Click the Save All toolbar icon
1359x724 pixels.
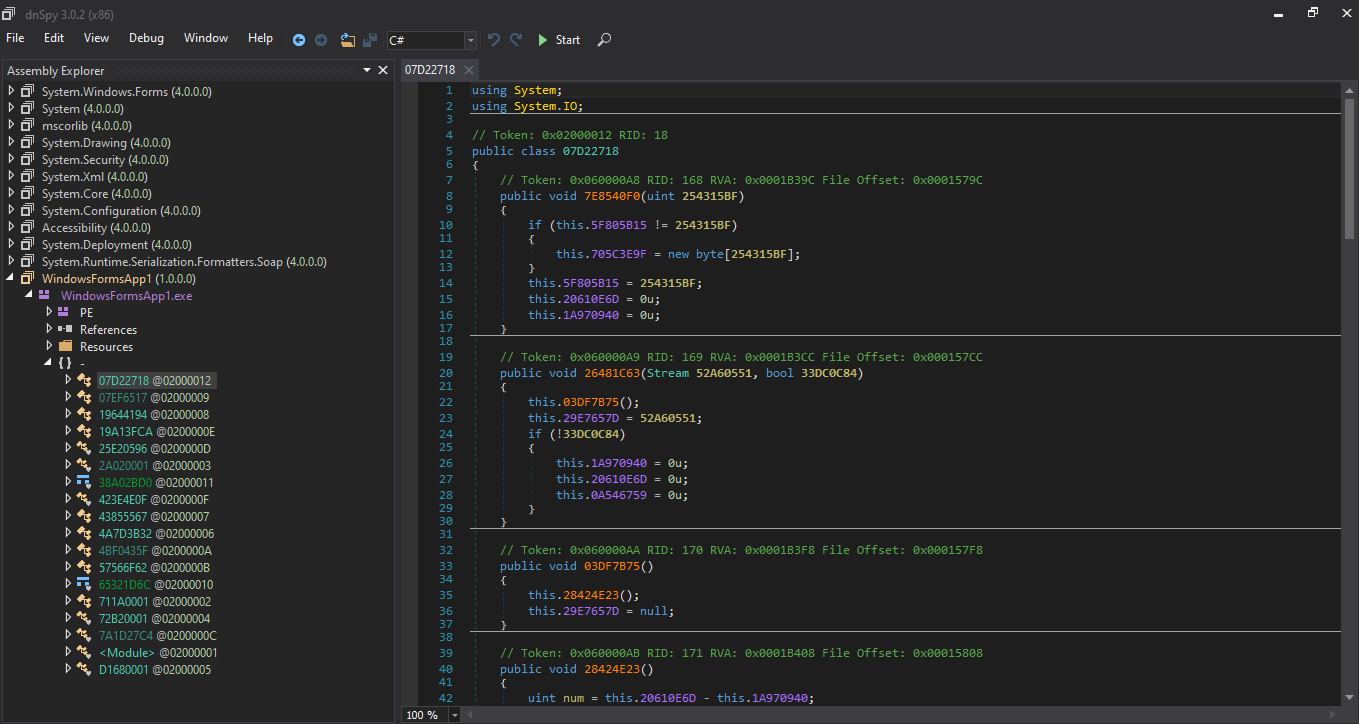[x=369, y=40]
